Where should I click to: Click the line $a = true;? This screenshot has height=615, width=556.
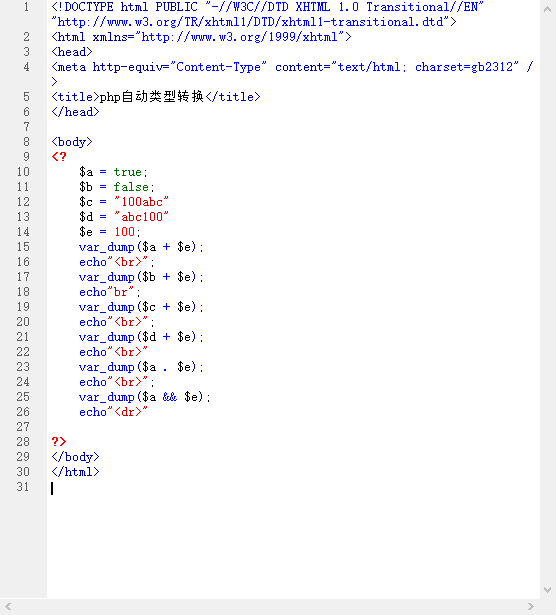(113, 172)
